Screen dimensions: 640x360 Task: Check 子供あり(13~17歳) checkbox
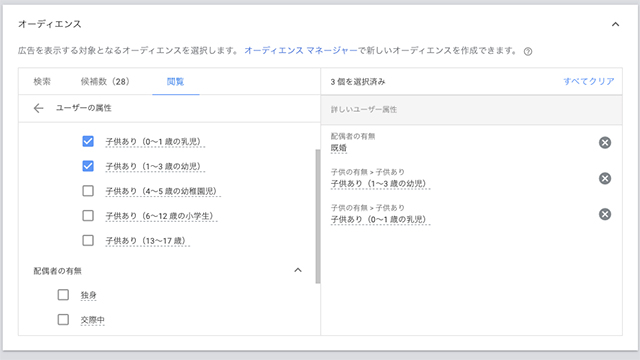coord(88,240)
